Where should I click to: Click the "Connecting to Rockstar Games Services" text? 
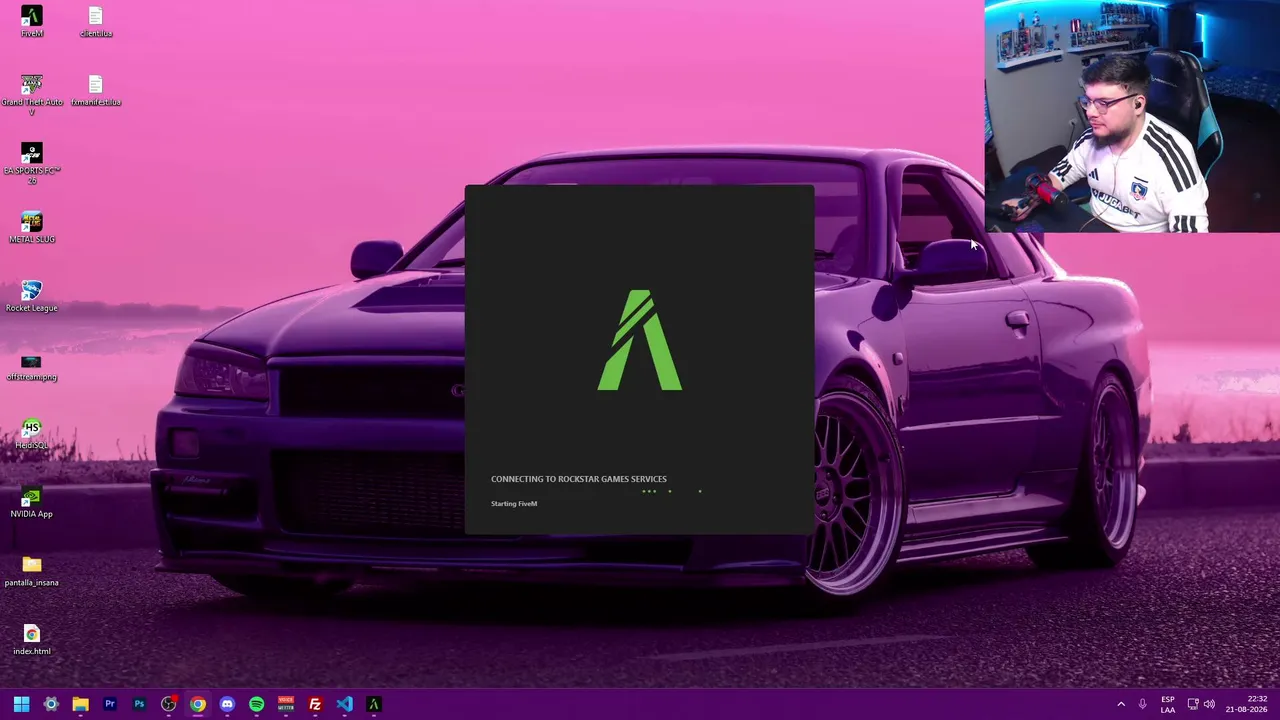click(579, 479)
